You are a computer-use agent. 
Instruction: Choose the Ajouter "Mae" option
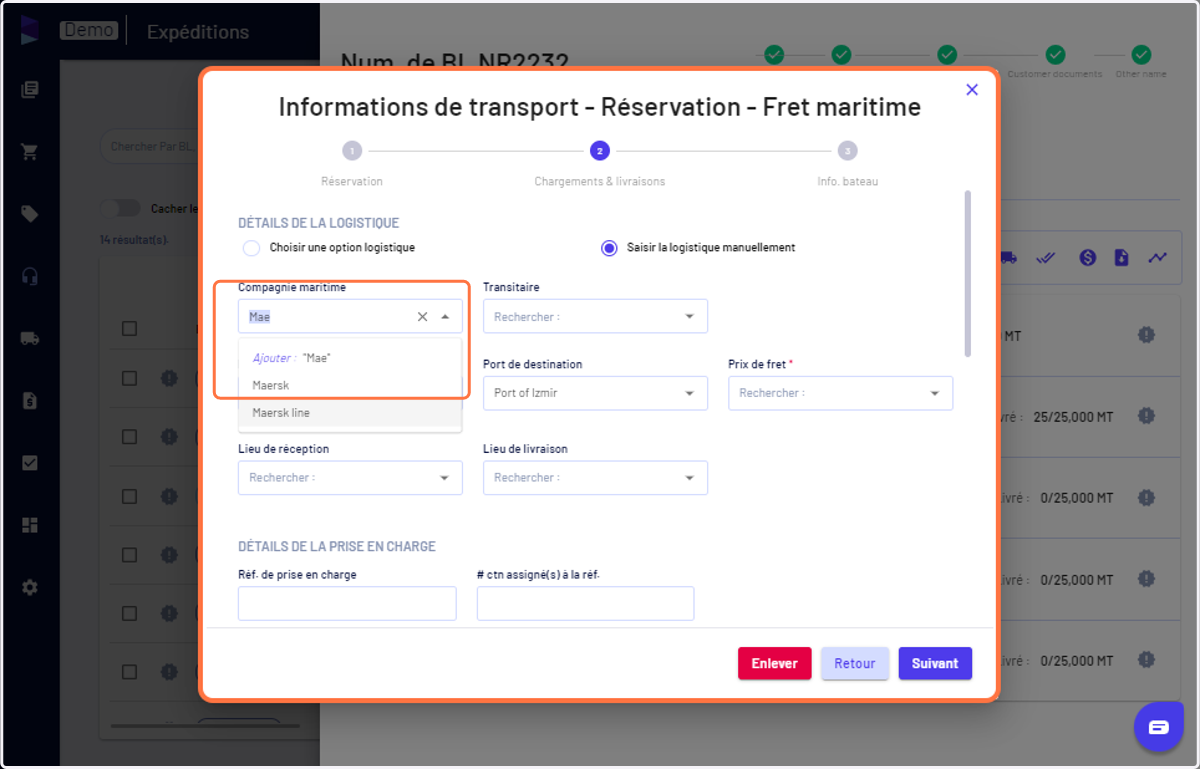[x=350, y=358]
